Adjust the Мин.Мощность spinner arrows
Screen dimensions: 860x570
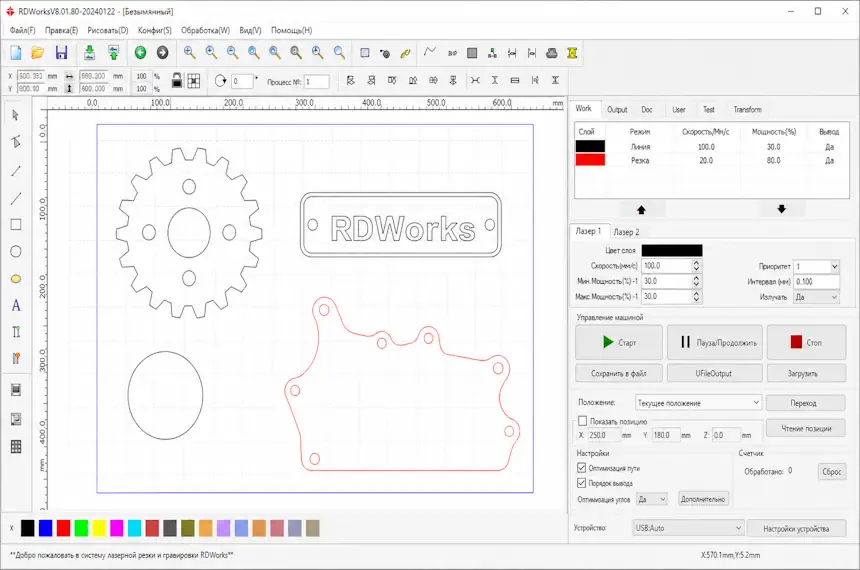point(696,281)
